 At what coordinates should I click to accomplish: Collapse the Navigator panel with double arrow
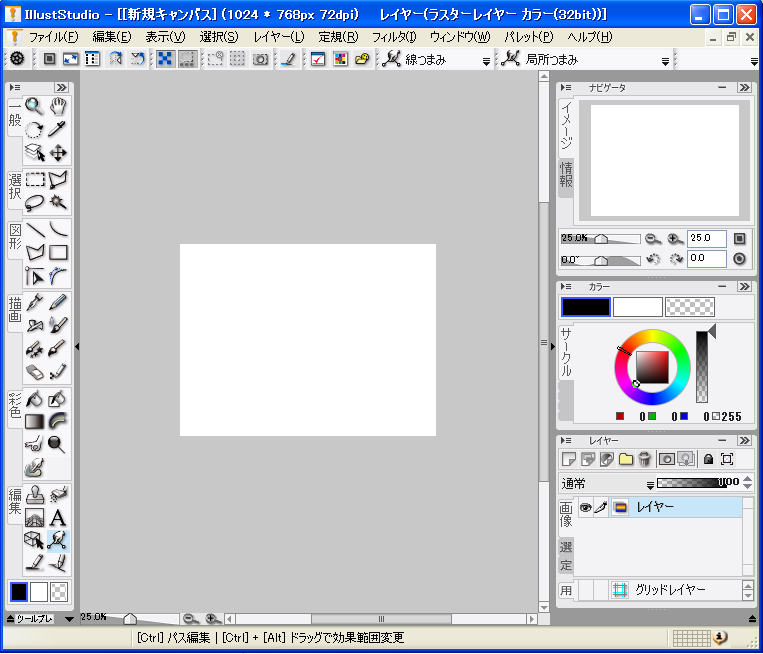coord(744,88)
